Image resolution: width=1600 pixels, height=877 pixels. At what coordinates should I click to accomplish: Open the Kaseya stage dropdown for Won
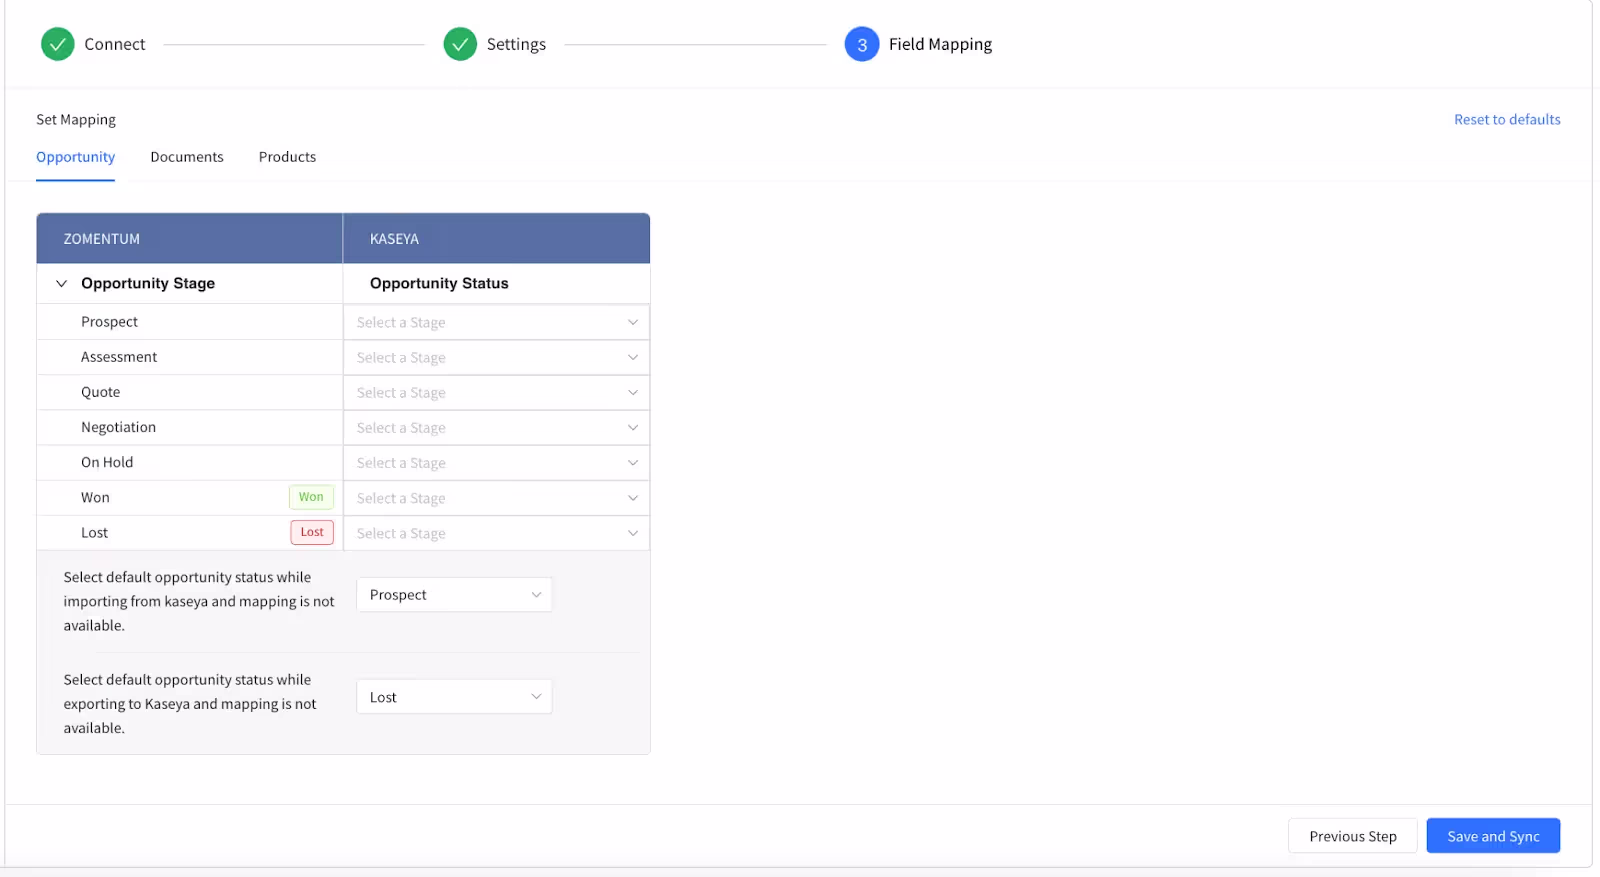click(496, 498)
